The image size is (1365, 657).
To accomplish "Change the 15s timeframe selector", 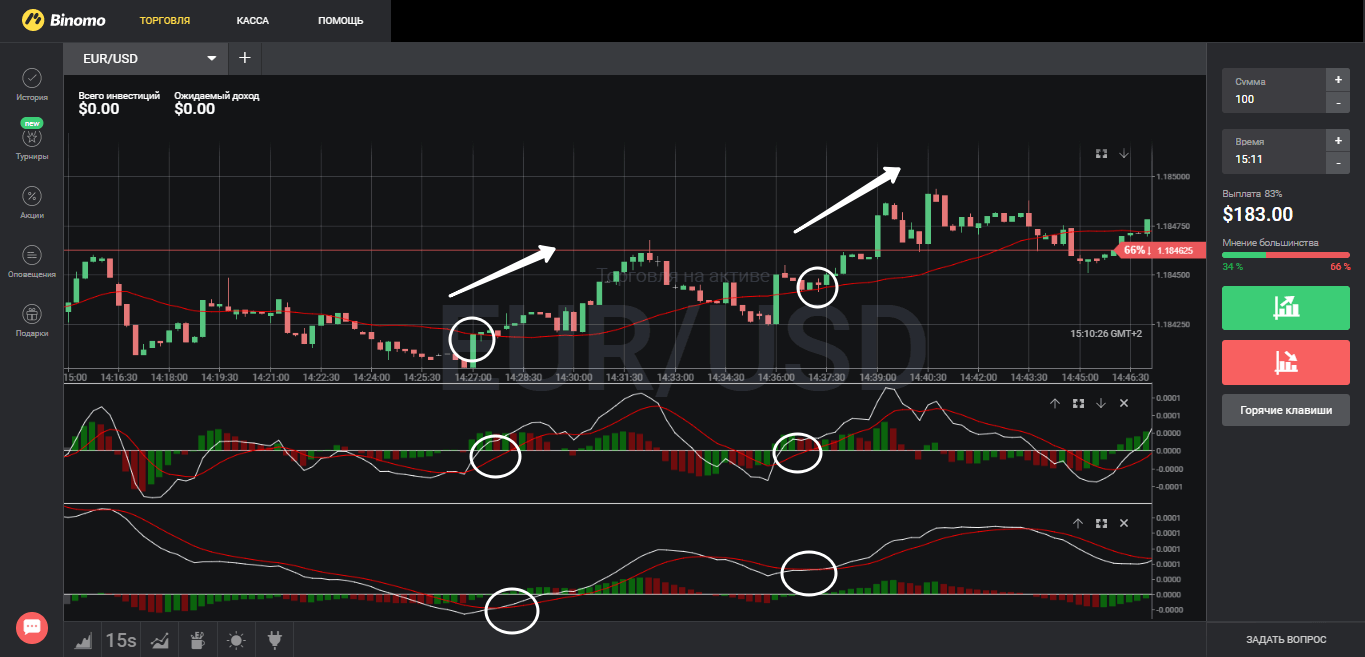I will tap(121, 640).
